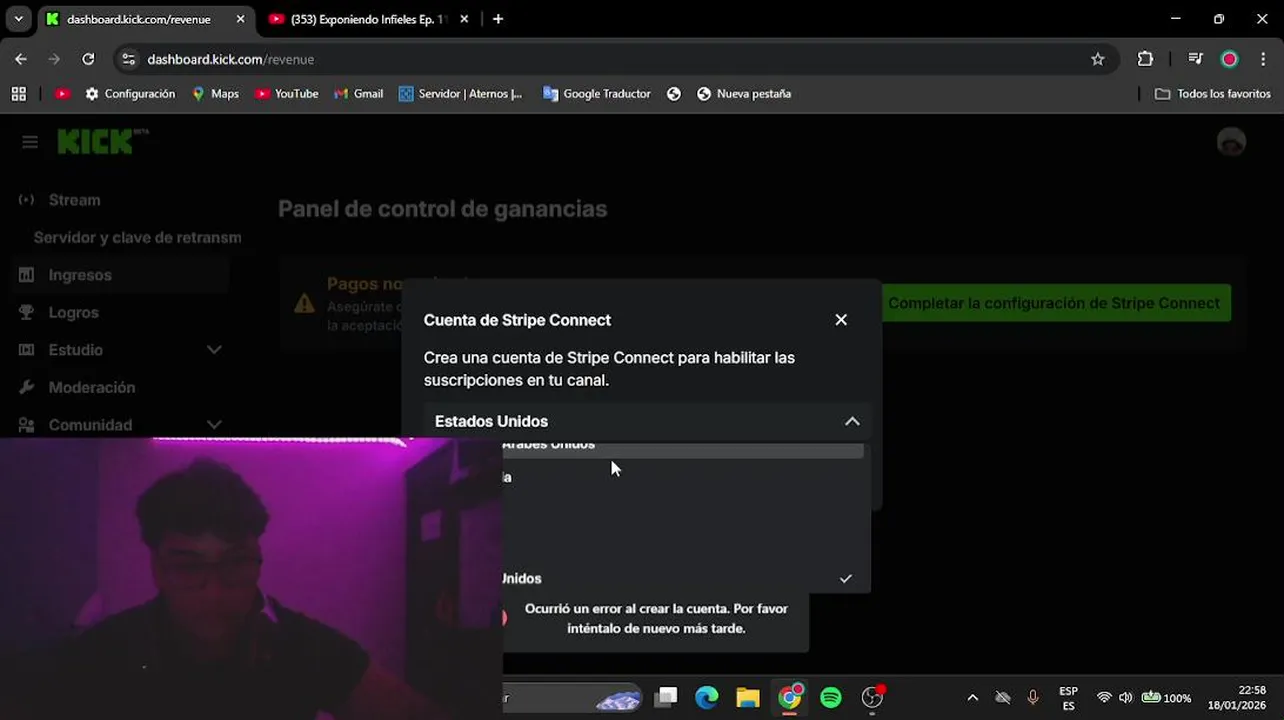Open the Kick sidebar hamburger menu
The image size is (1284, 720).
coord(30,142)
